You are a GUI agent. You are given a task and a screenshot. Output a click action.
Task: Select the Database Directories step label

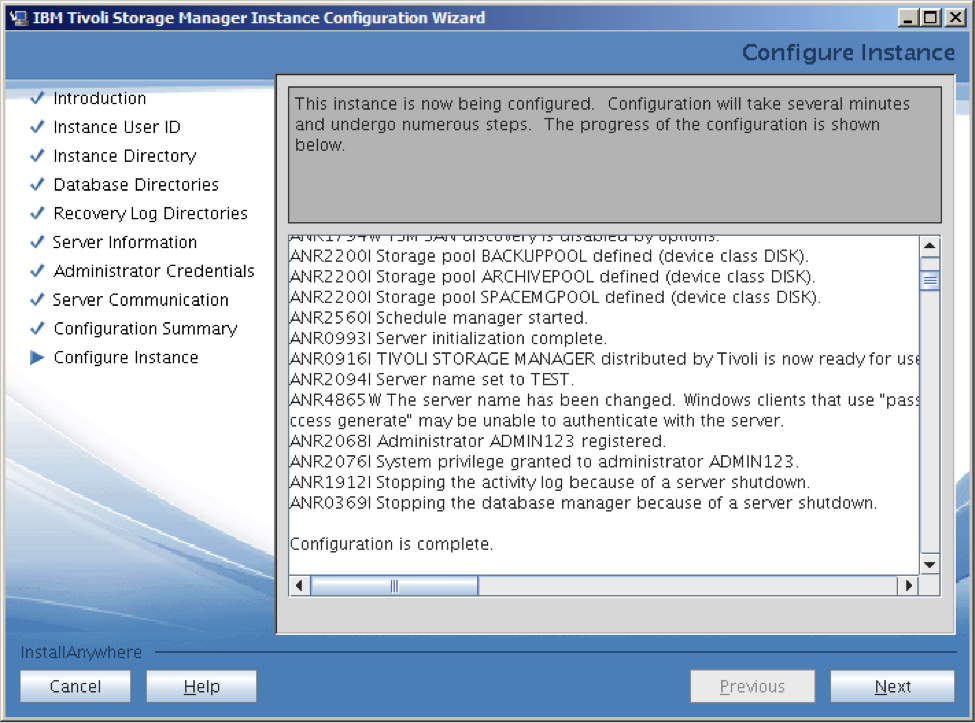point(136,185)
